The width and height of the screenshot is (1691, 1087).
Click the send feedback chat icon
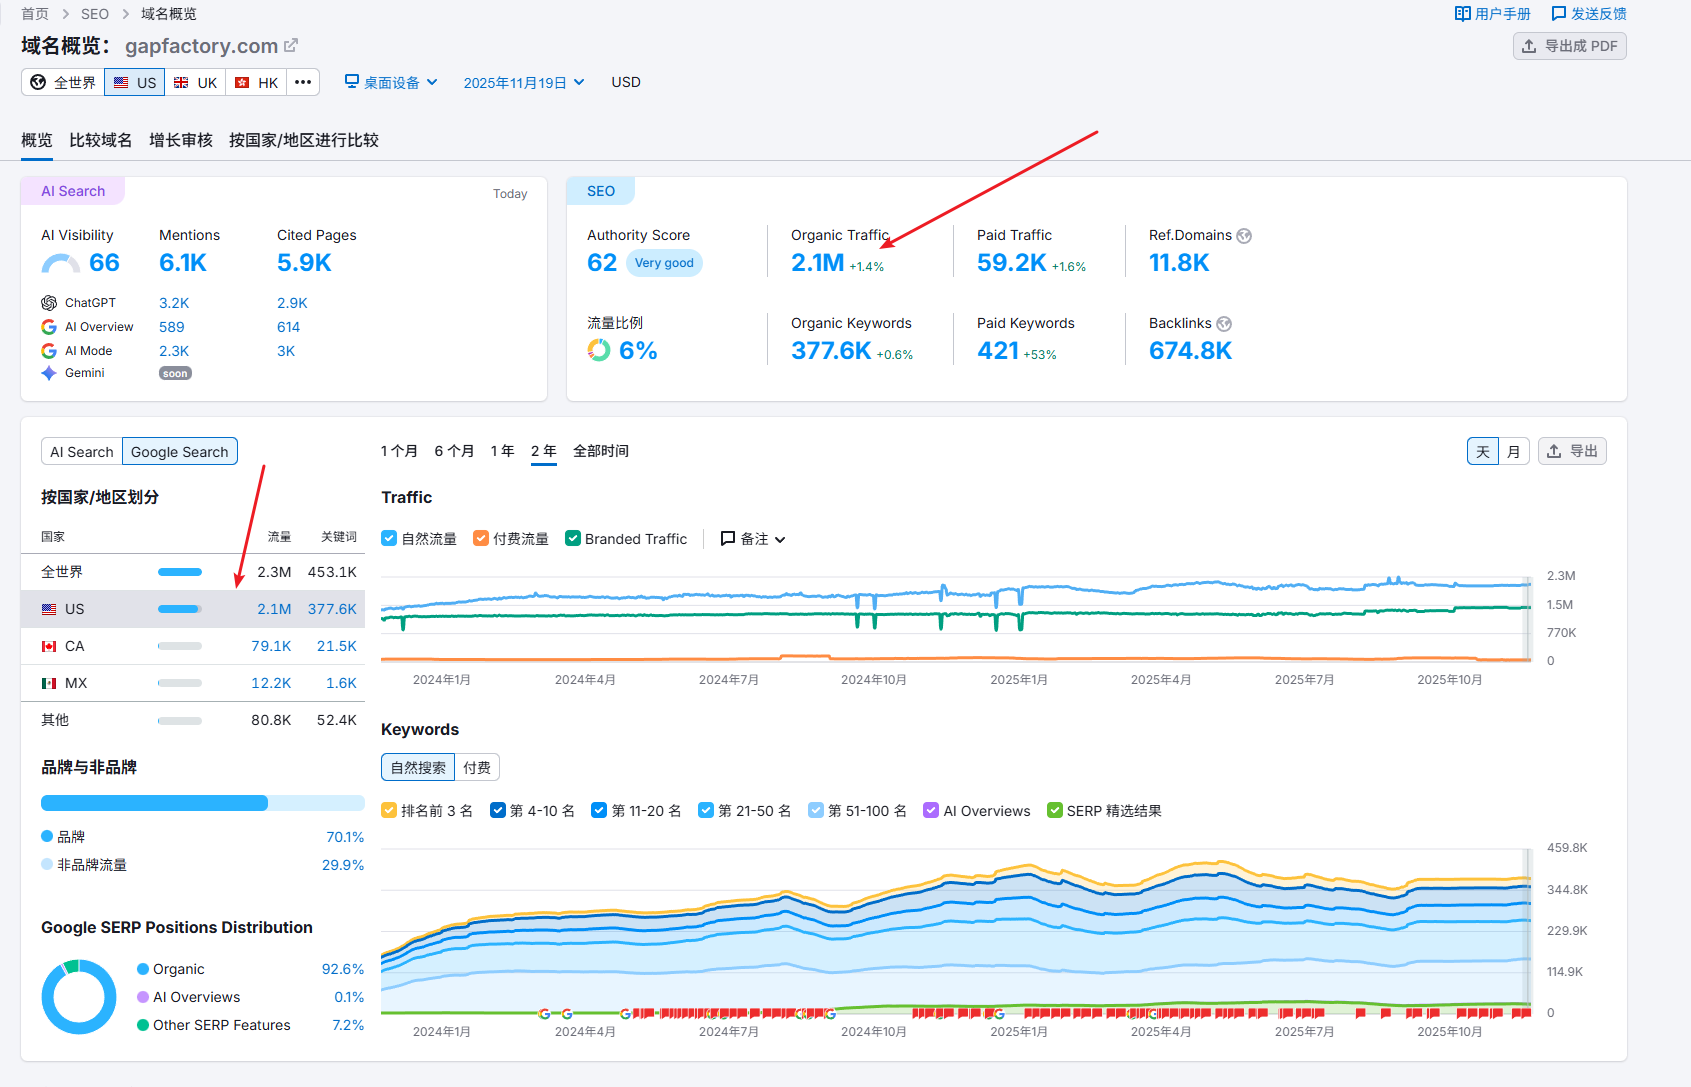tap(1558, 14)
